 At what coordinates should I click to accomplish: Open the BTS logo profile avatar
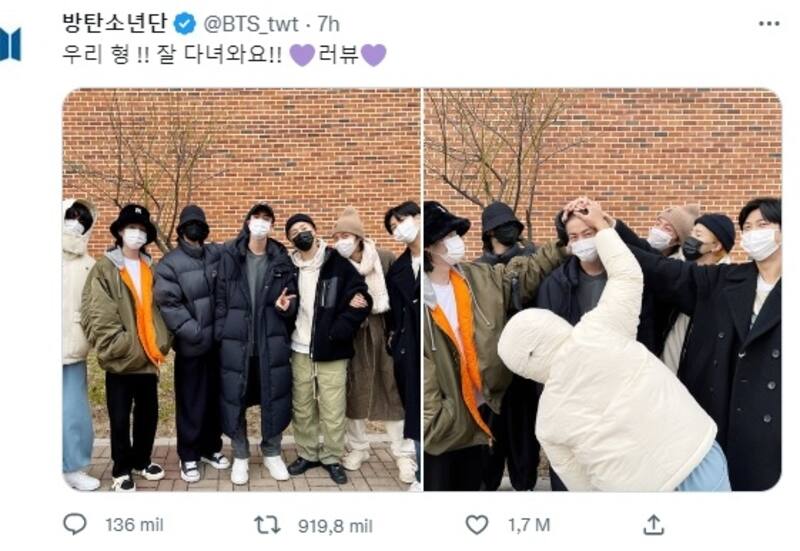click(10, 44)
